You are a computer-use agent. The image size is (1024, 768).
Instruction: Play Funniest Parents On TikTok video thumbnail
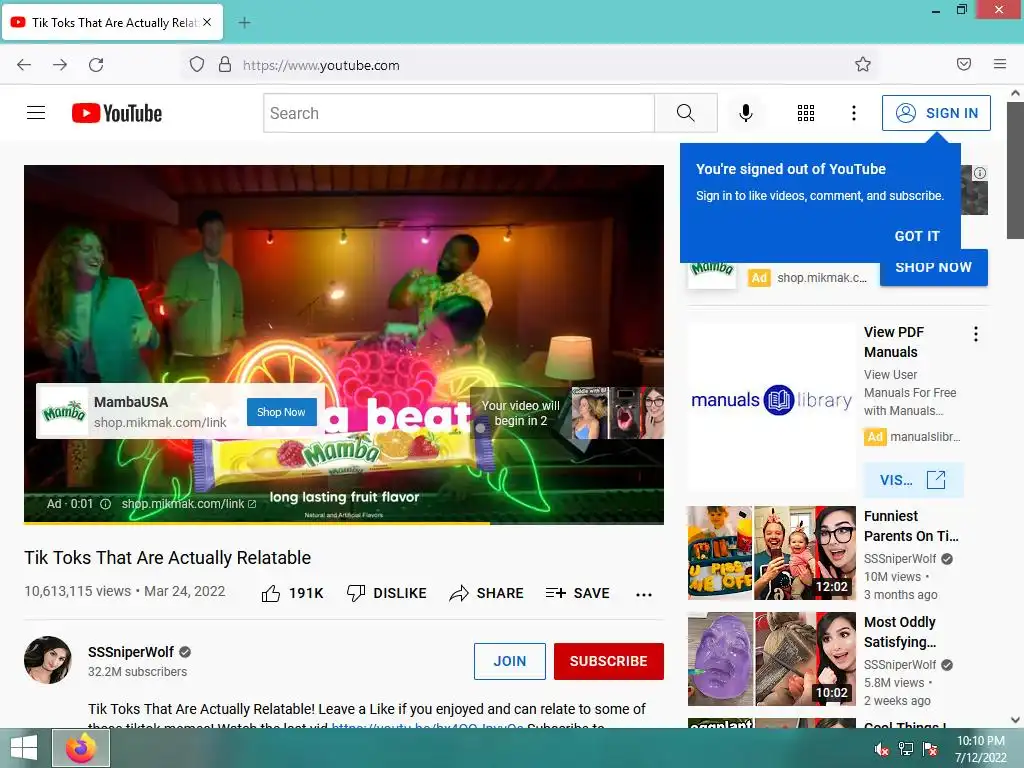click(x=771, y=552)
